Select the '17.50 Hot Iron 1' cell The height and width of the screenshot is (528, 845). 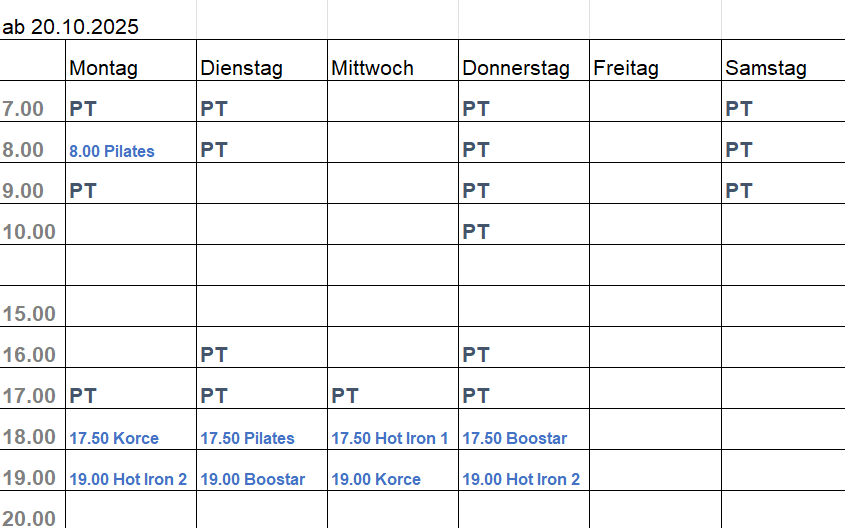click(390, 438)
